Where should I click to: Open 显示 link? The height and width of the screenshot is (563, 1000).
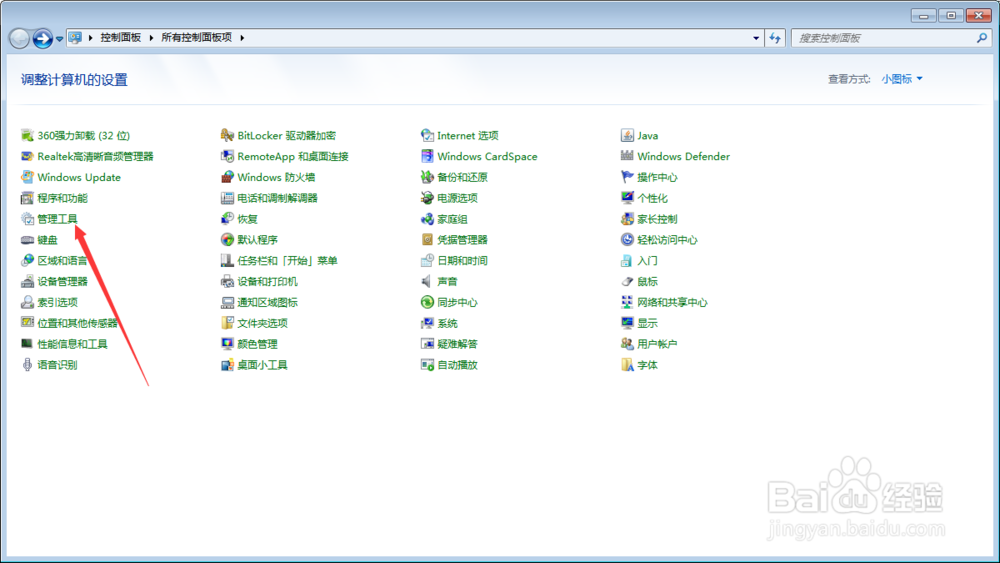(x=647, y=323)
